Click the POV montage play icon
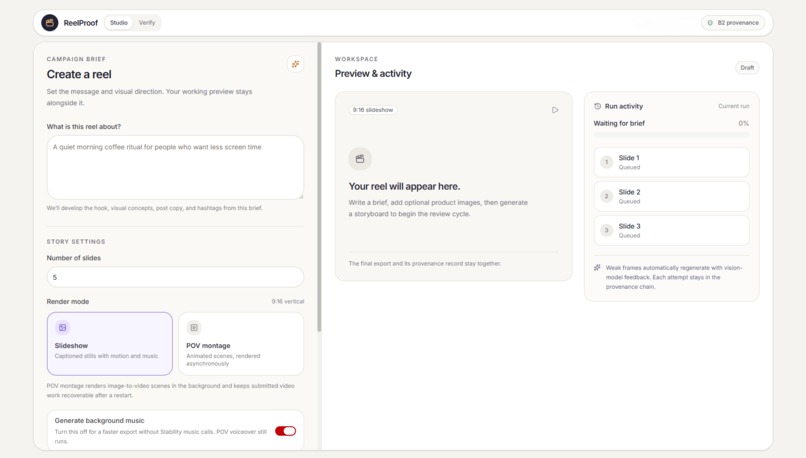Screen dimensions: 806x458 (x=194, y=327)
